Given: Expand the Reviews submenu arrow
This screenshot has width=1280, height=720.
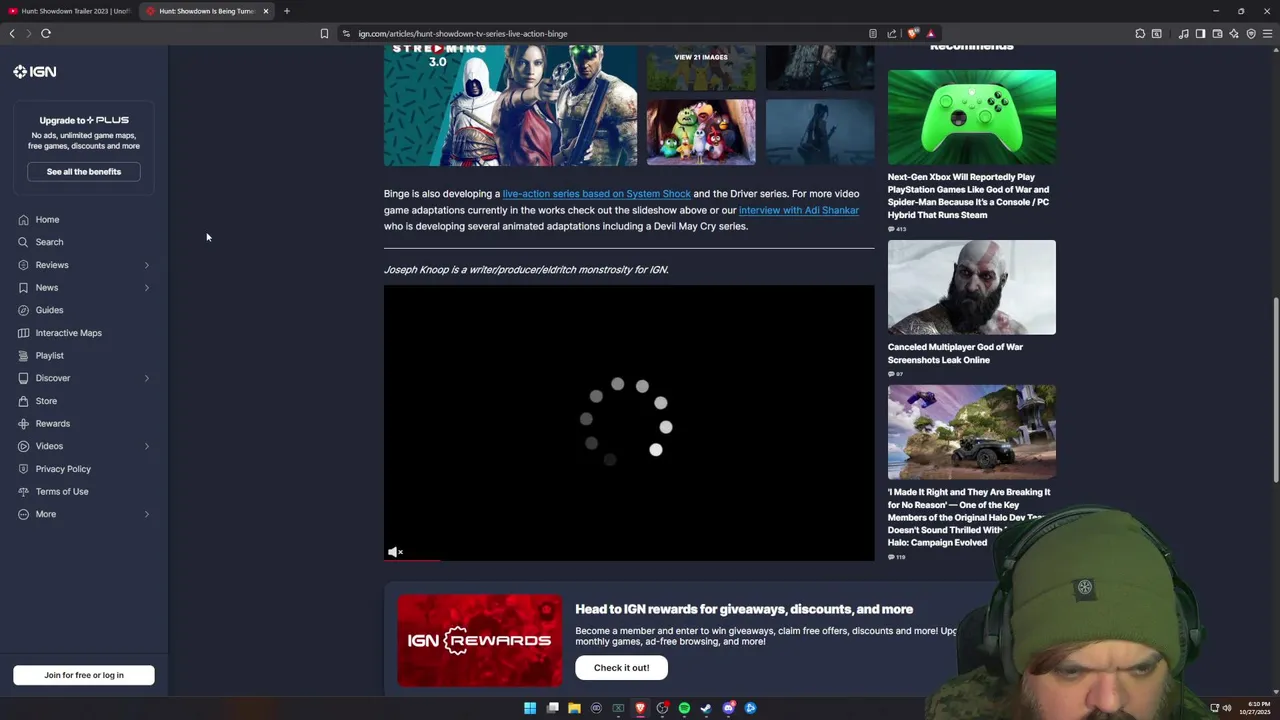Looking at the screenshot, I should click(x=146, y=265).
